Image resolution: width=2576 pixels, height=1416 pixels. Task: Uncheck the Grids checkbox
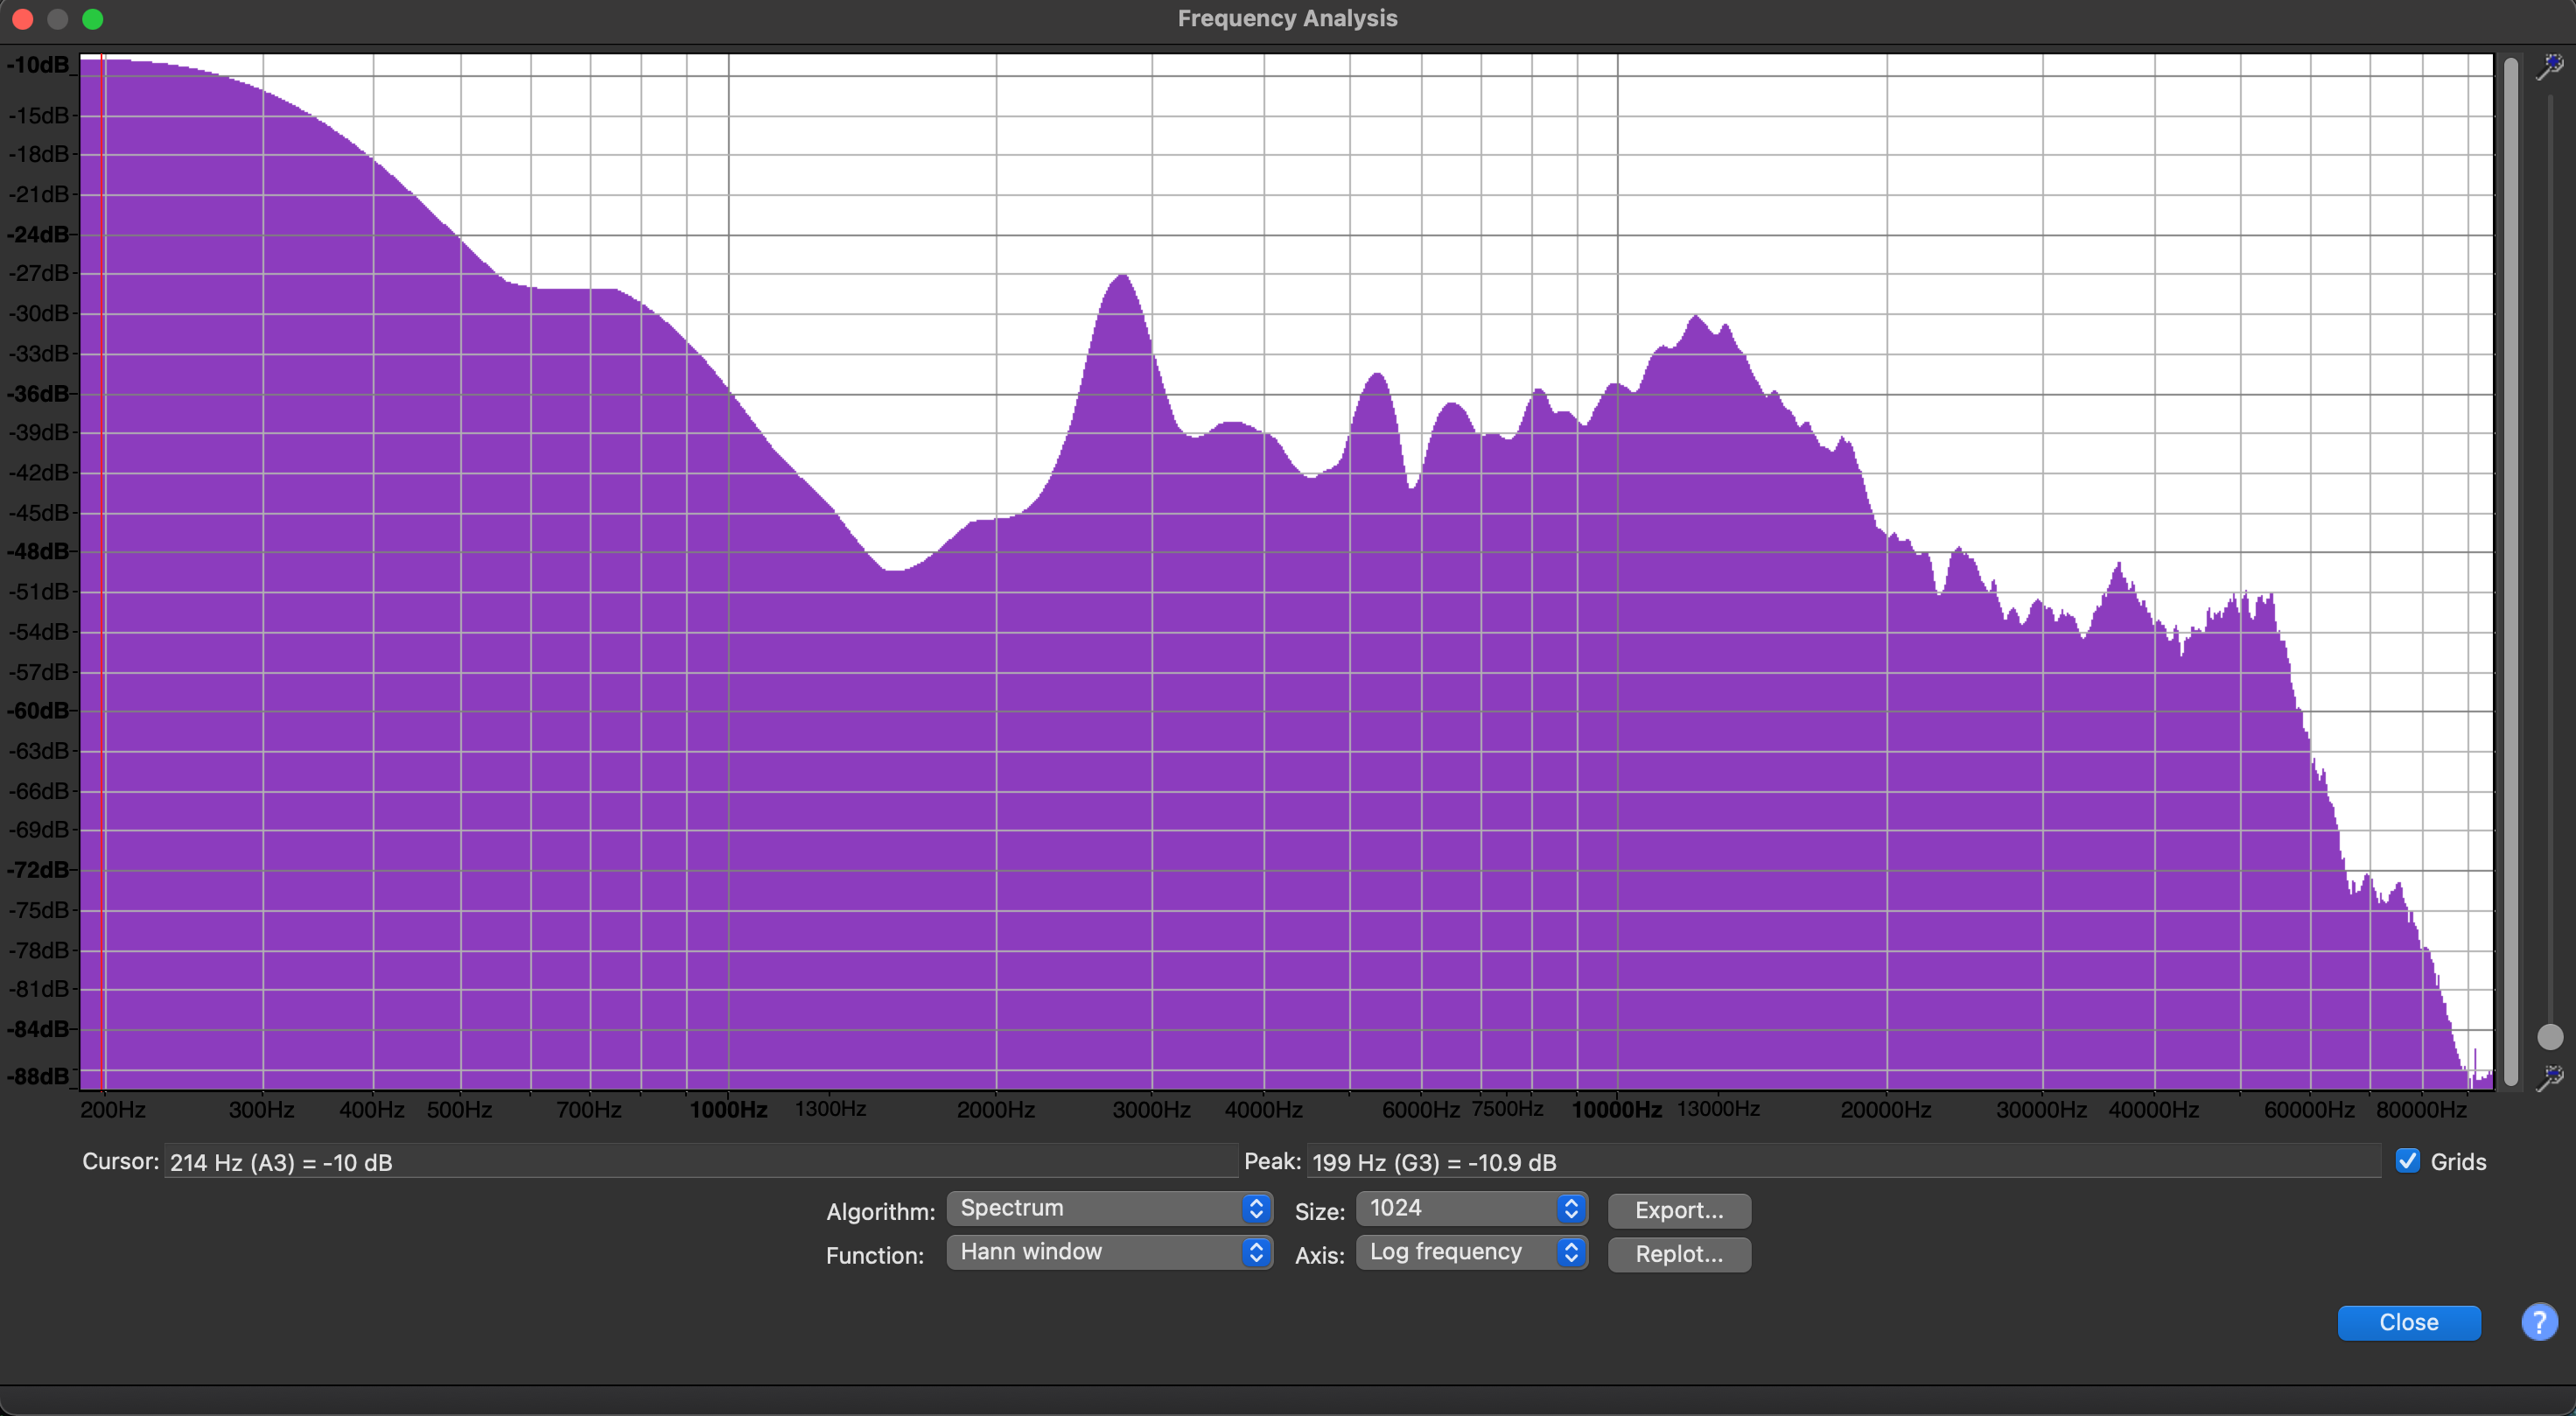2408,1160
